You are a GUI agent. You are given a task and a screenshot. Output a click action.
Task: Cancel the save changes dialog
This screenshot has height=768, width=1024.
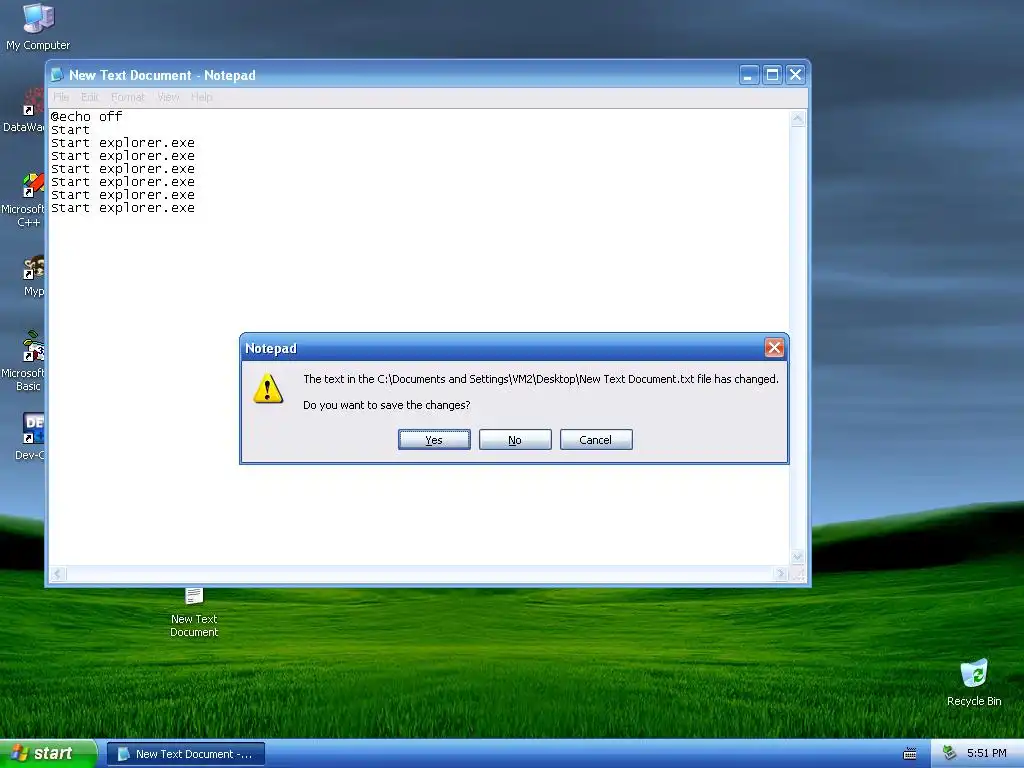(596, 440)
